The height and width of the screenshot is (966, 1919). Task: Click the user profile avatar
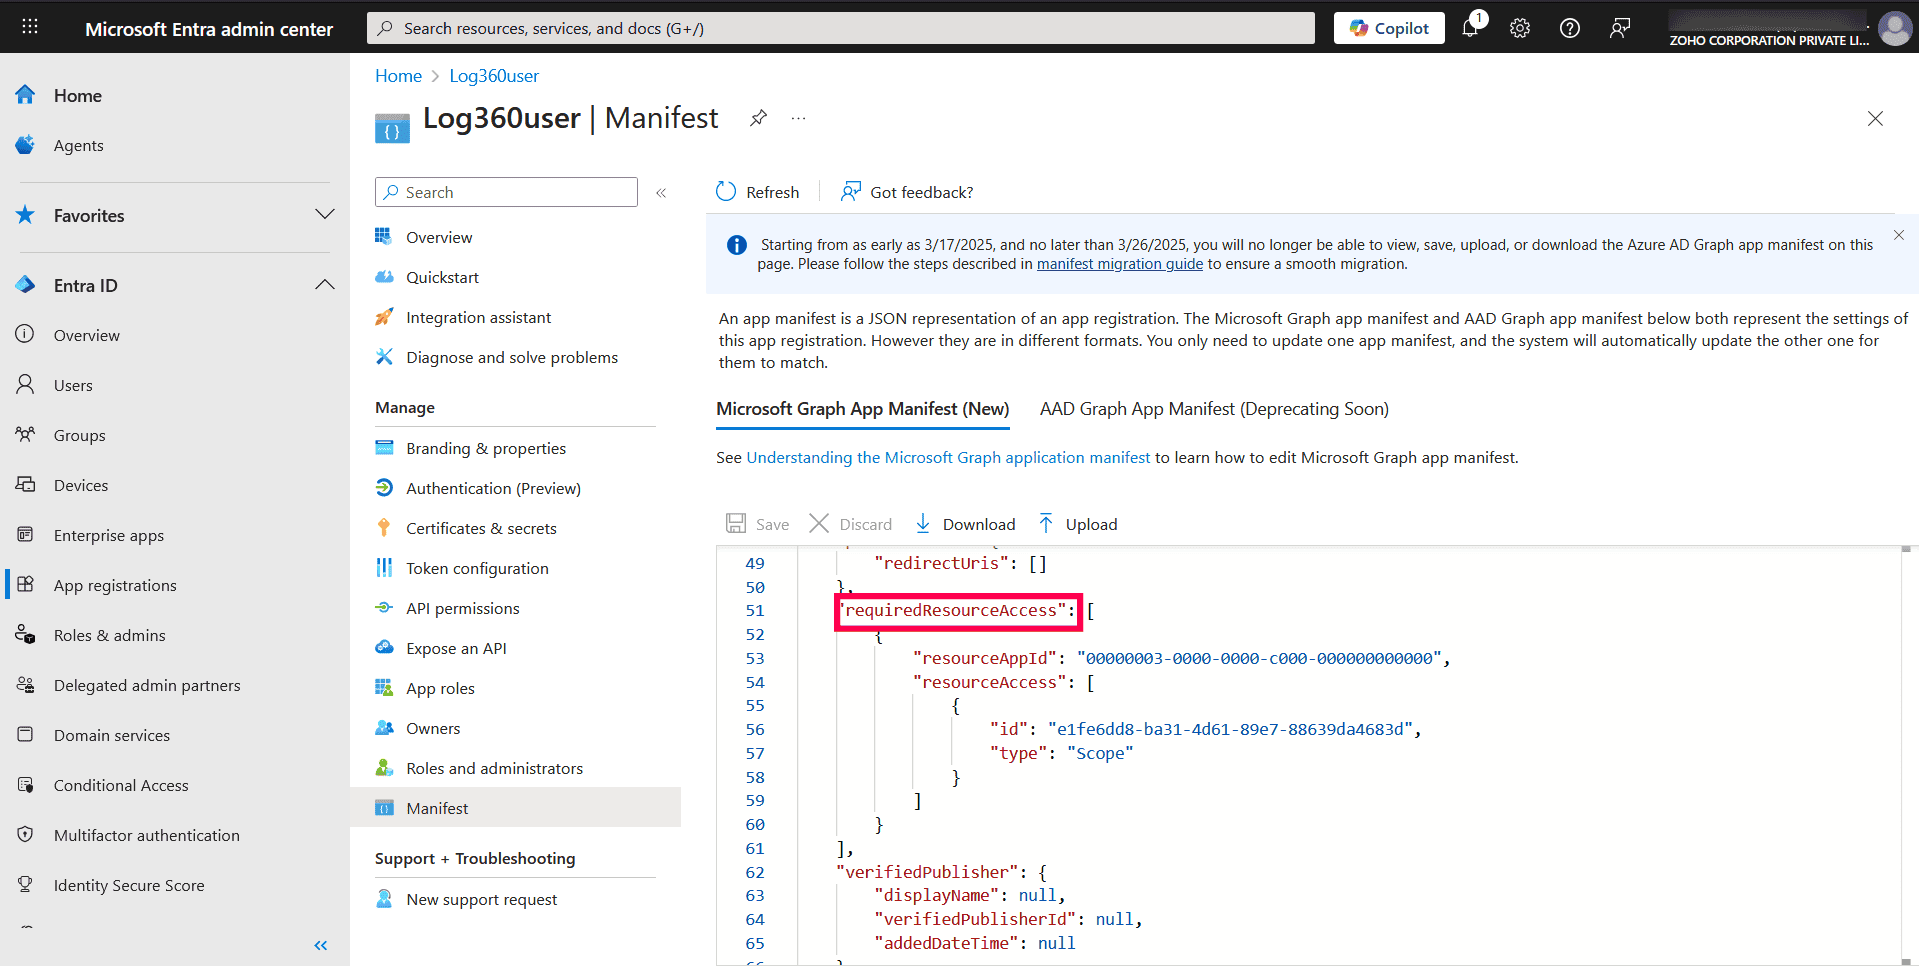[x=1895, y=27]
